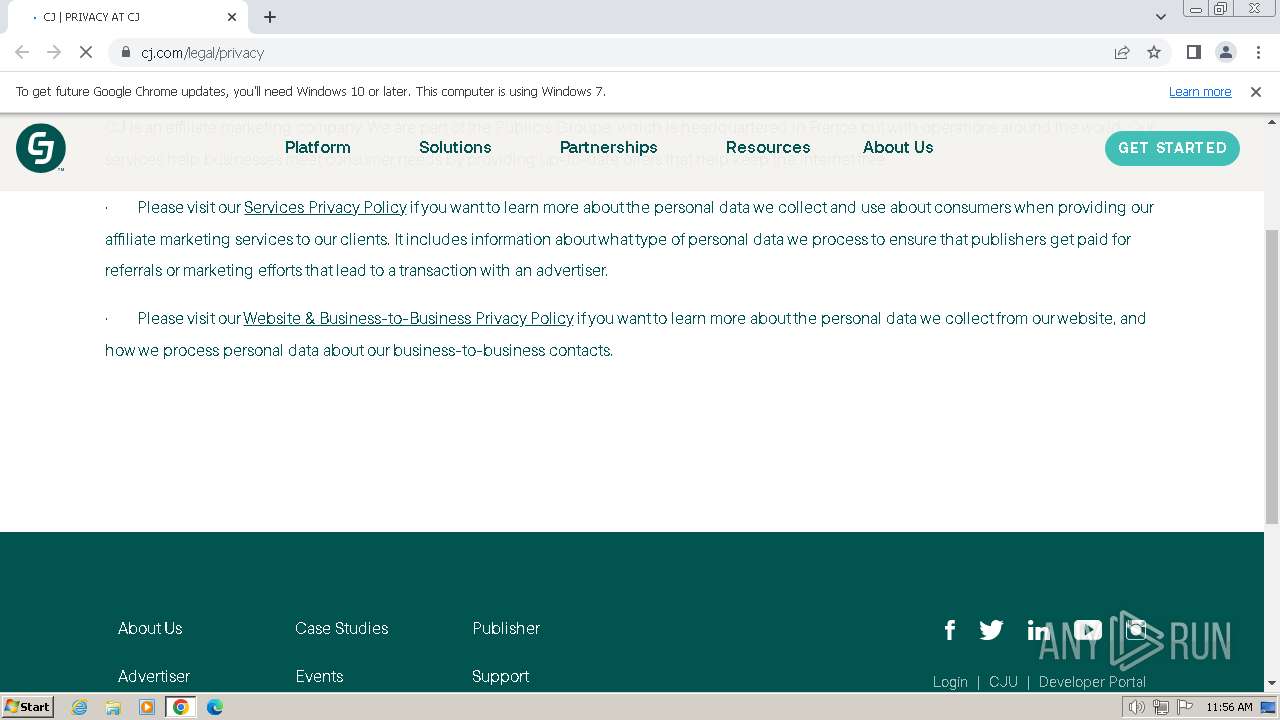This screenshot has height=720, width=1280.
Task: Open the Chrome profile avatar
Action: [x=1225, y=52]
